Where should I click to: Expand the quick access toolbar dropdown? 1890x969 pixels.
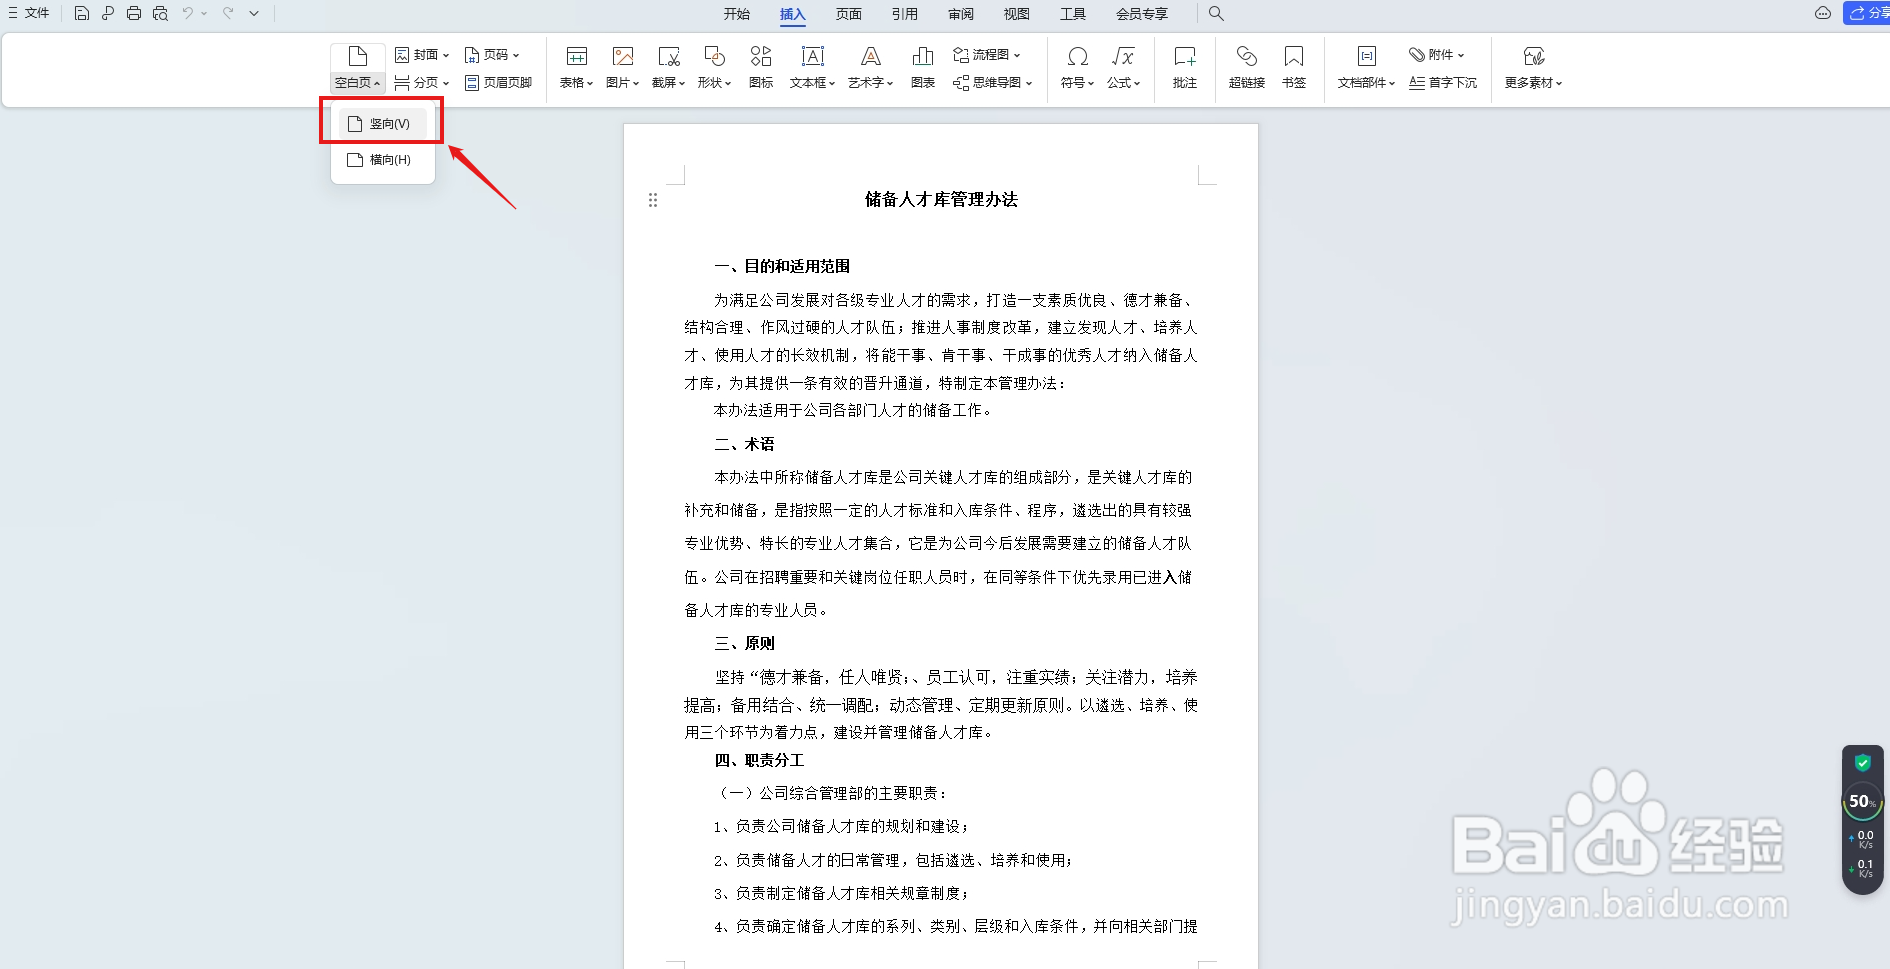(254, 13)
